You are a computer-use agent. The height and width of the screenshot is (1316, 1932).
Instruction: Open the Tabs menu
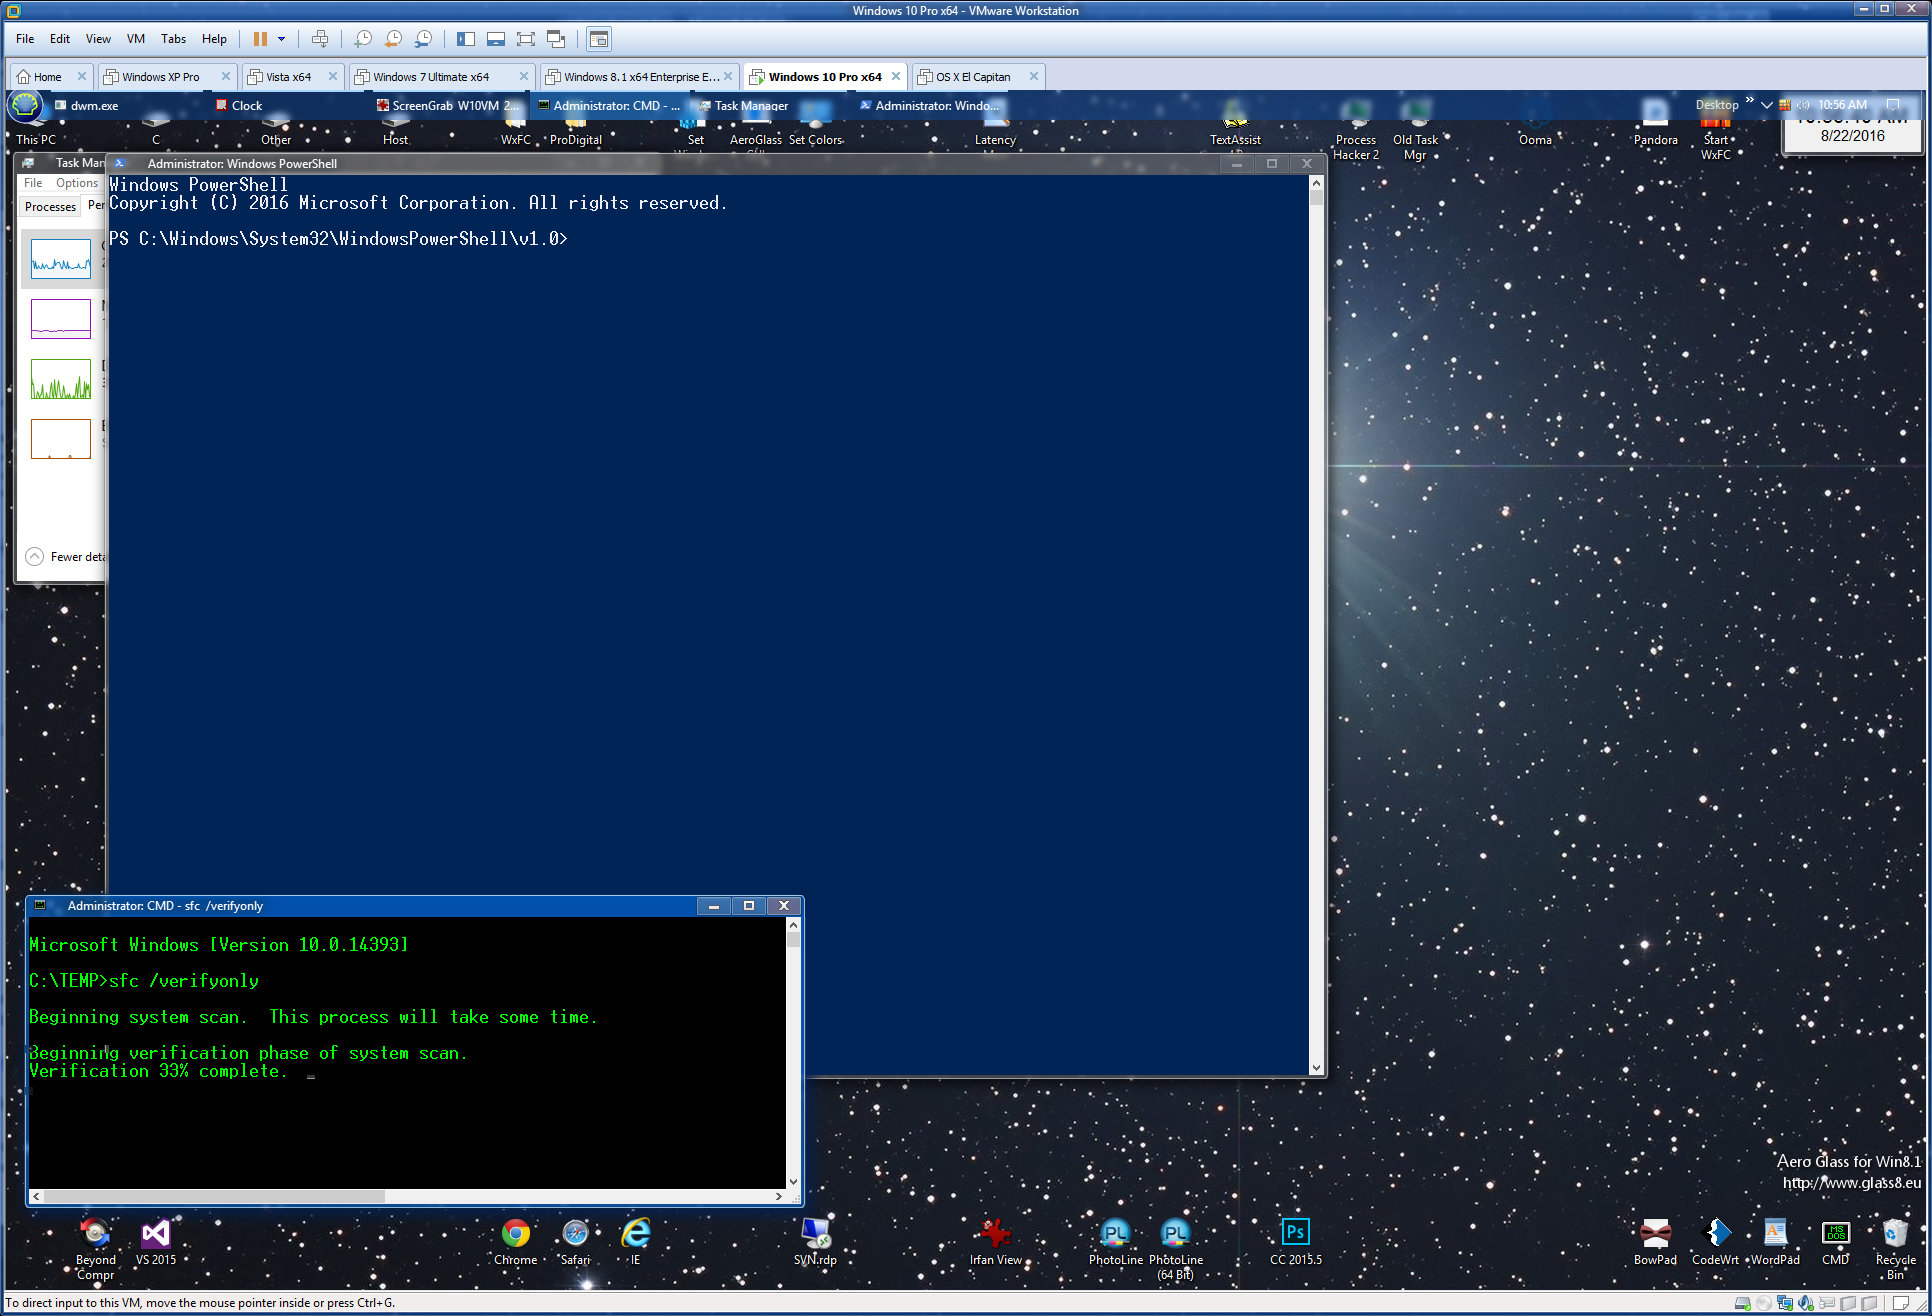pos(173,39)
